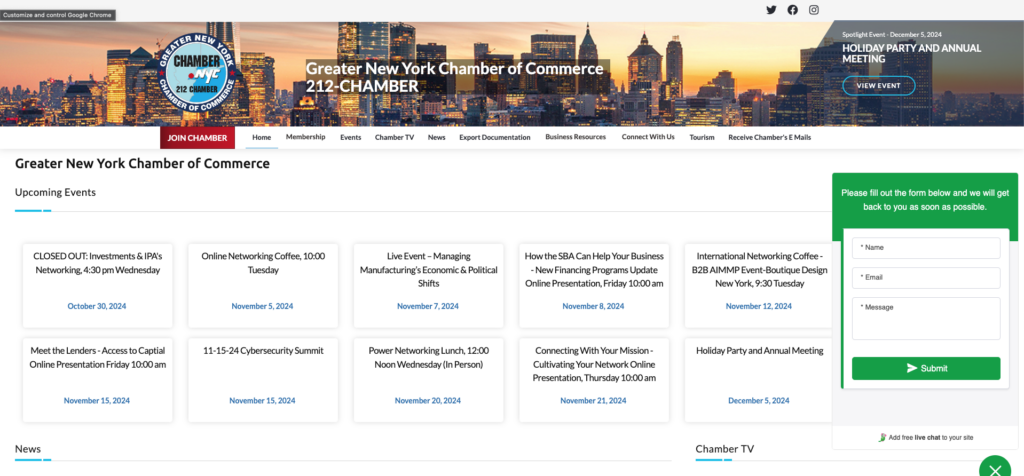The image size is (1024, 476).
Task: Open the Add free live chat link
Action: coord(925,437)
